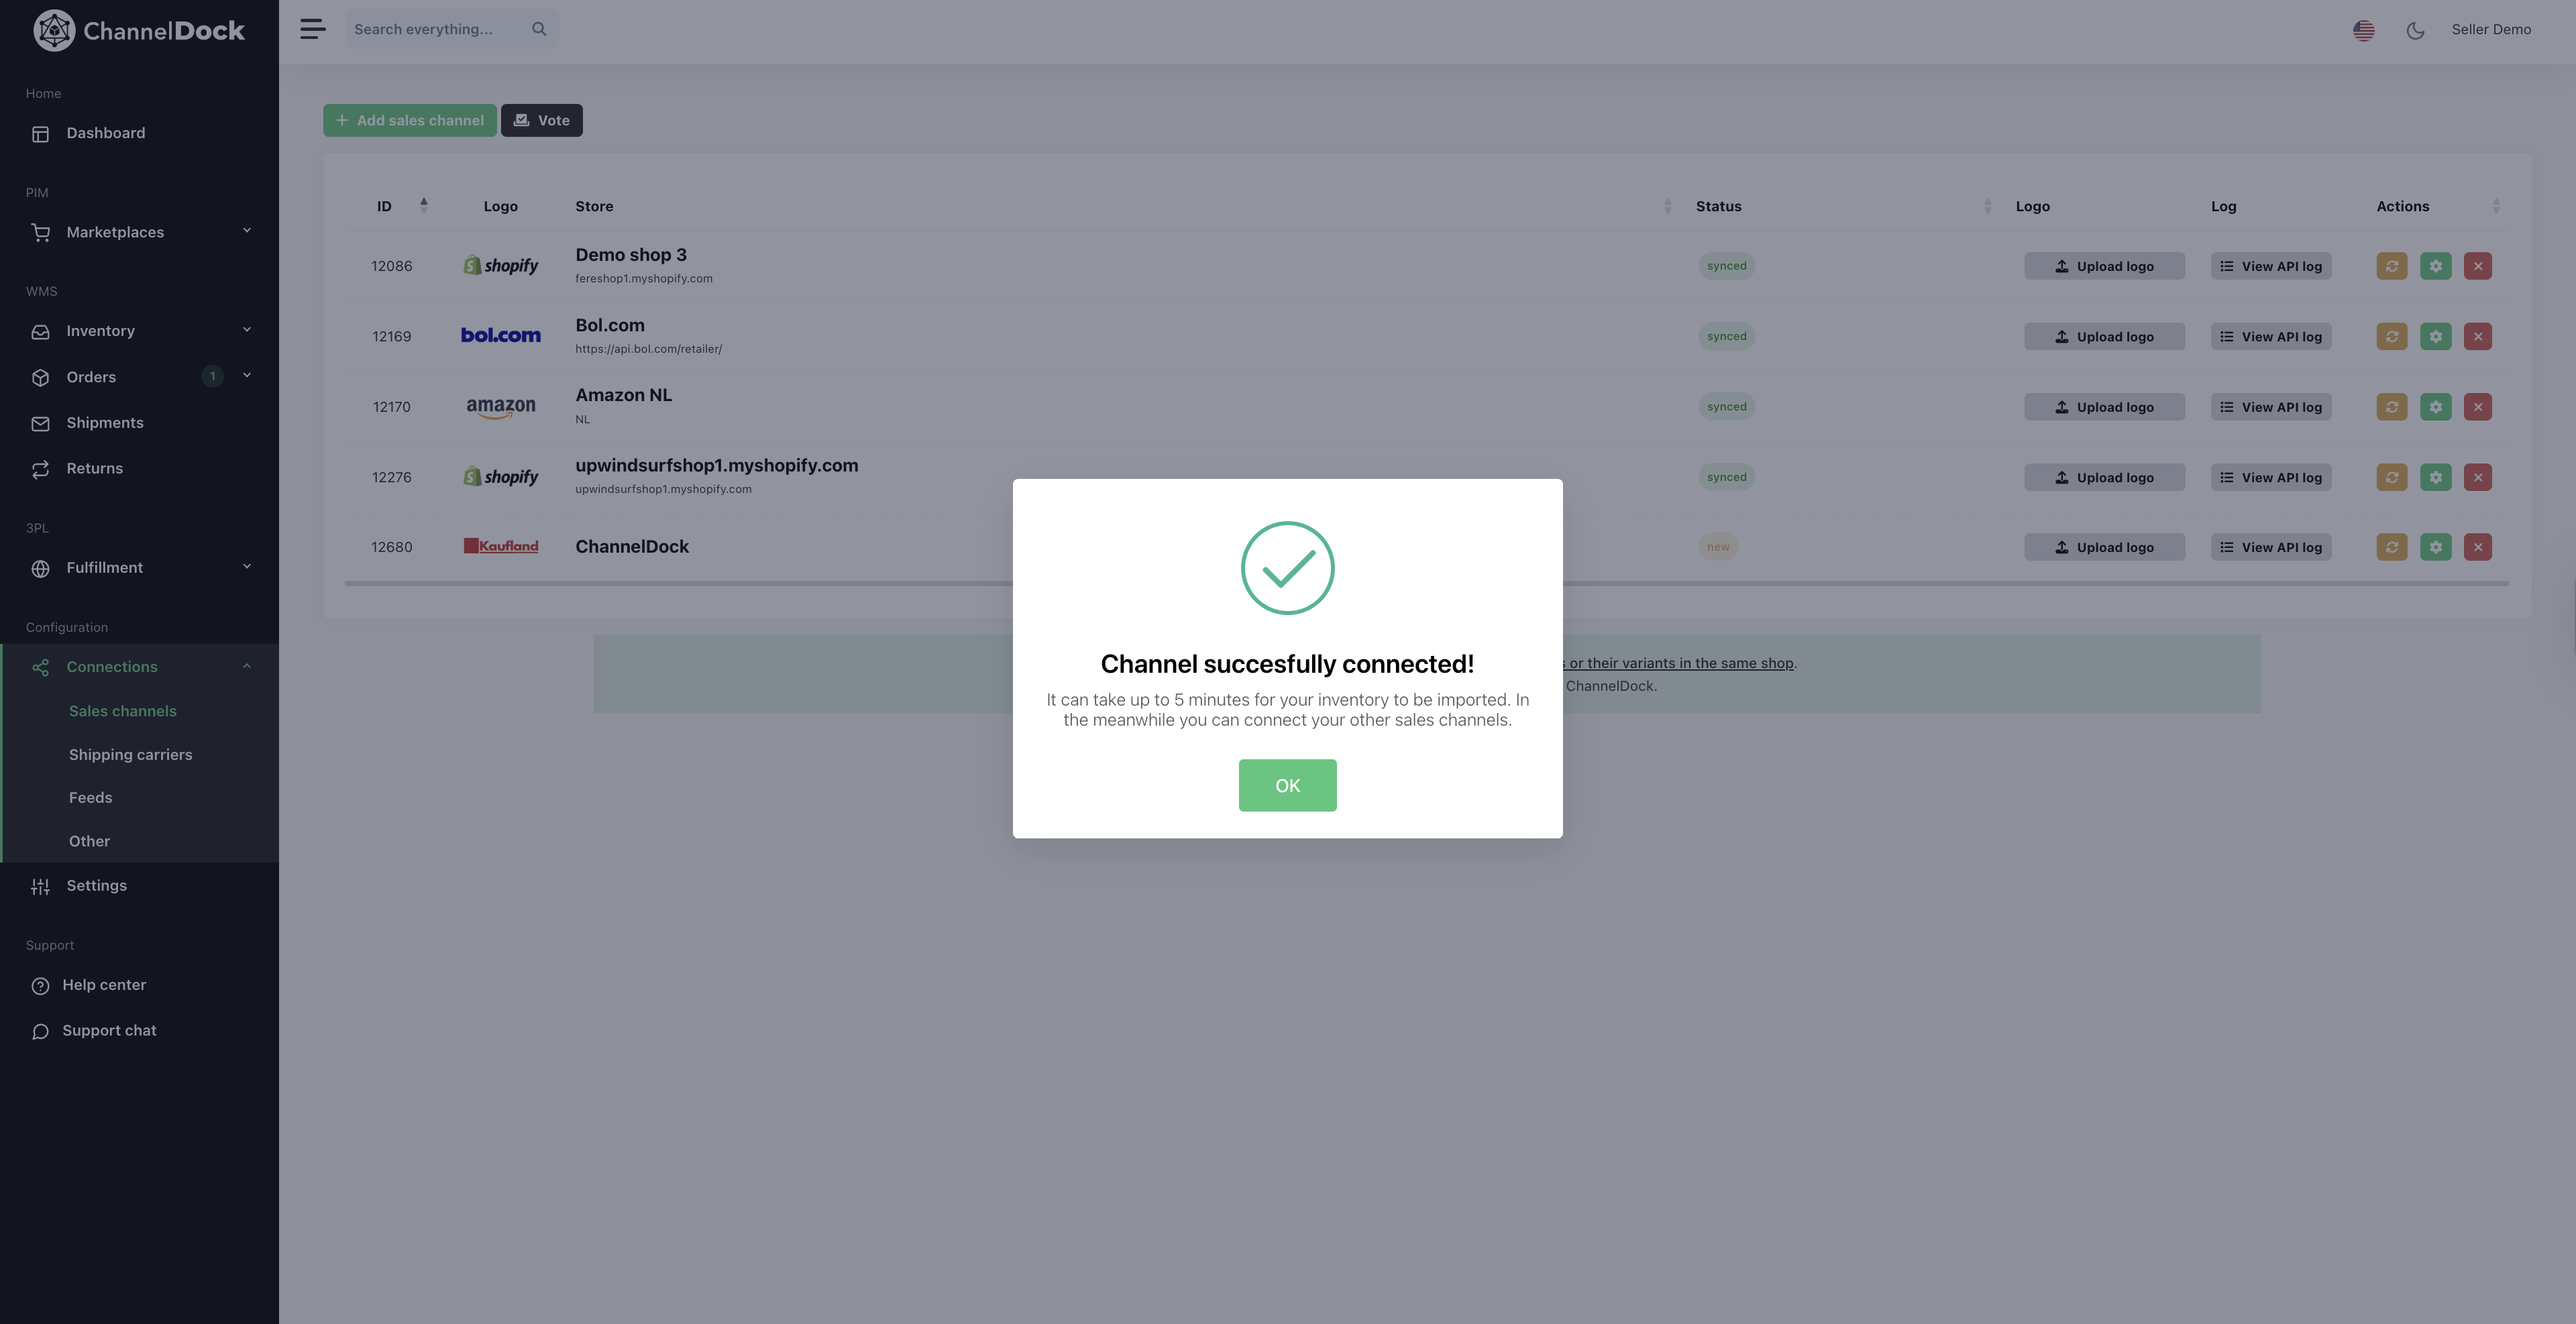2576x1324 pixels.
Task: View API log for Amazon NL
Action: pyautogui.click(x=2271, y=407)
